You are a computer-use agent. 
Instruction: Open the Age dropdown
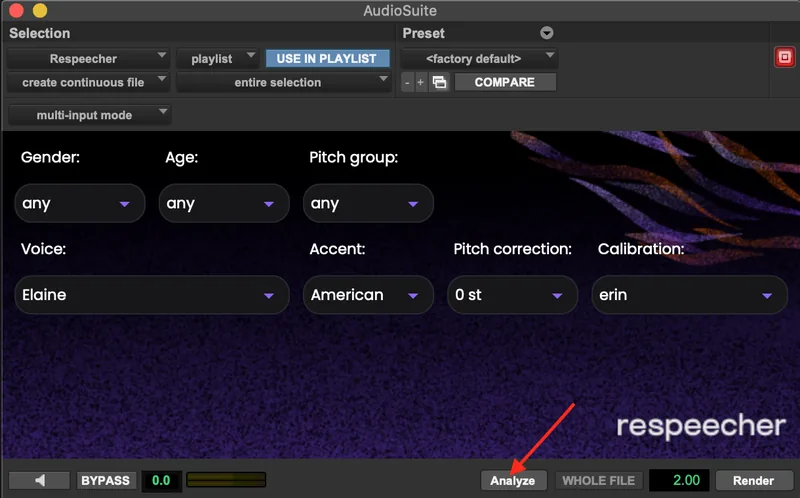tap(224, 203)
